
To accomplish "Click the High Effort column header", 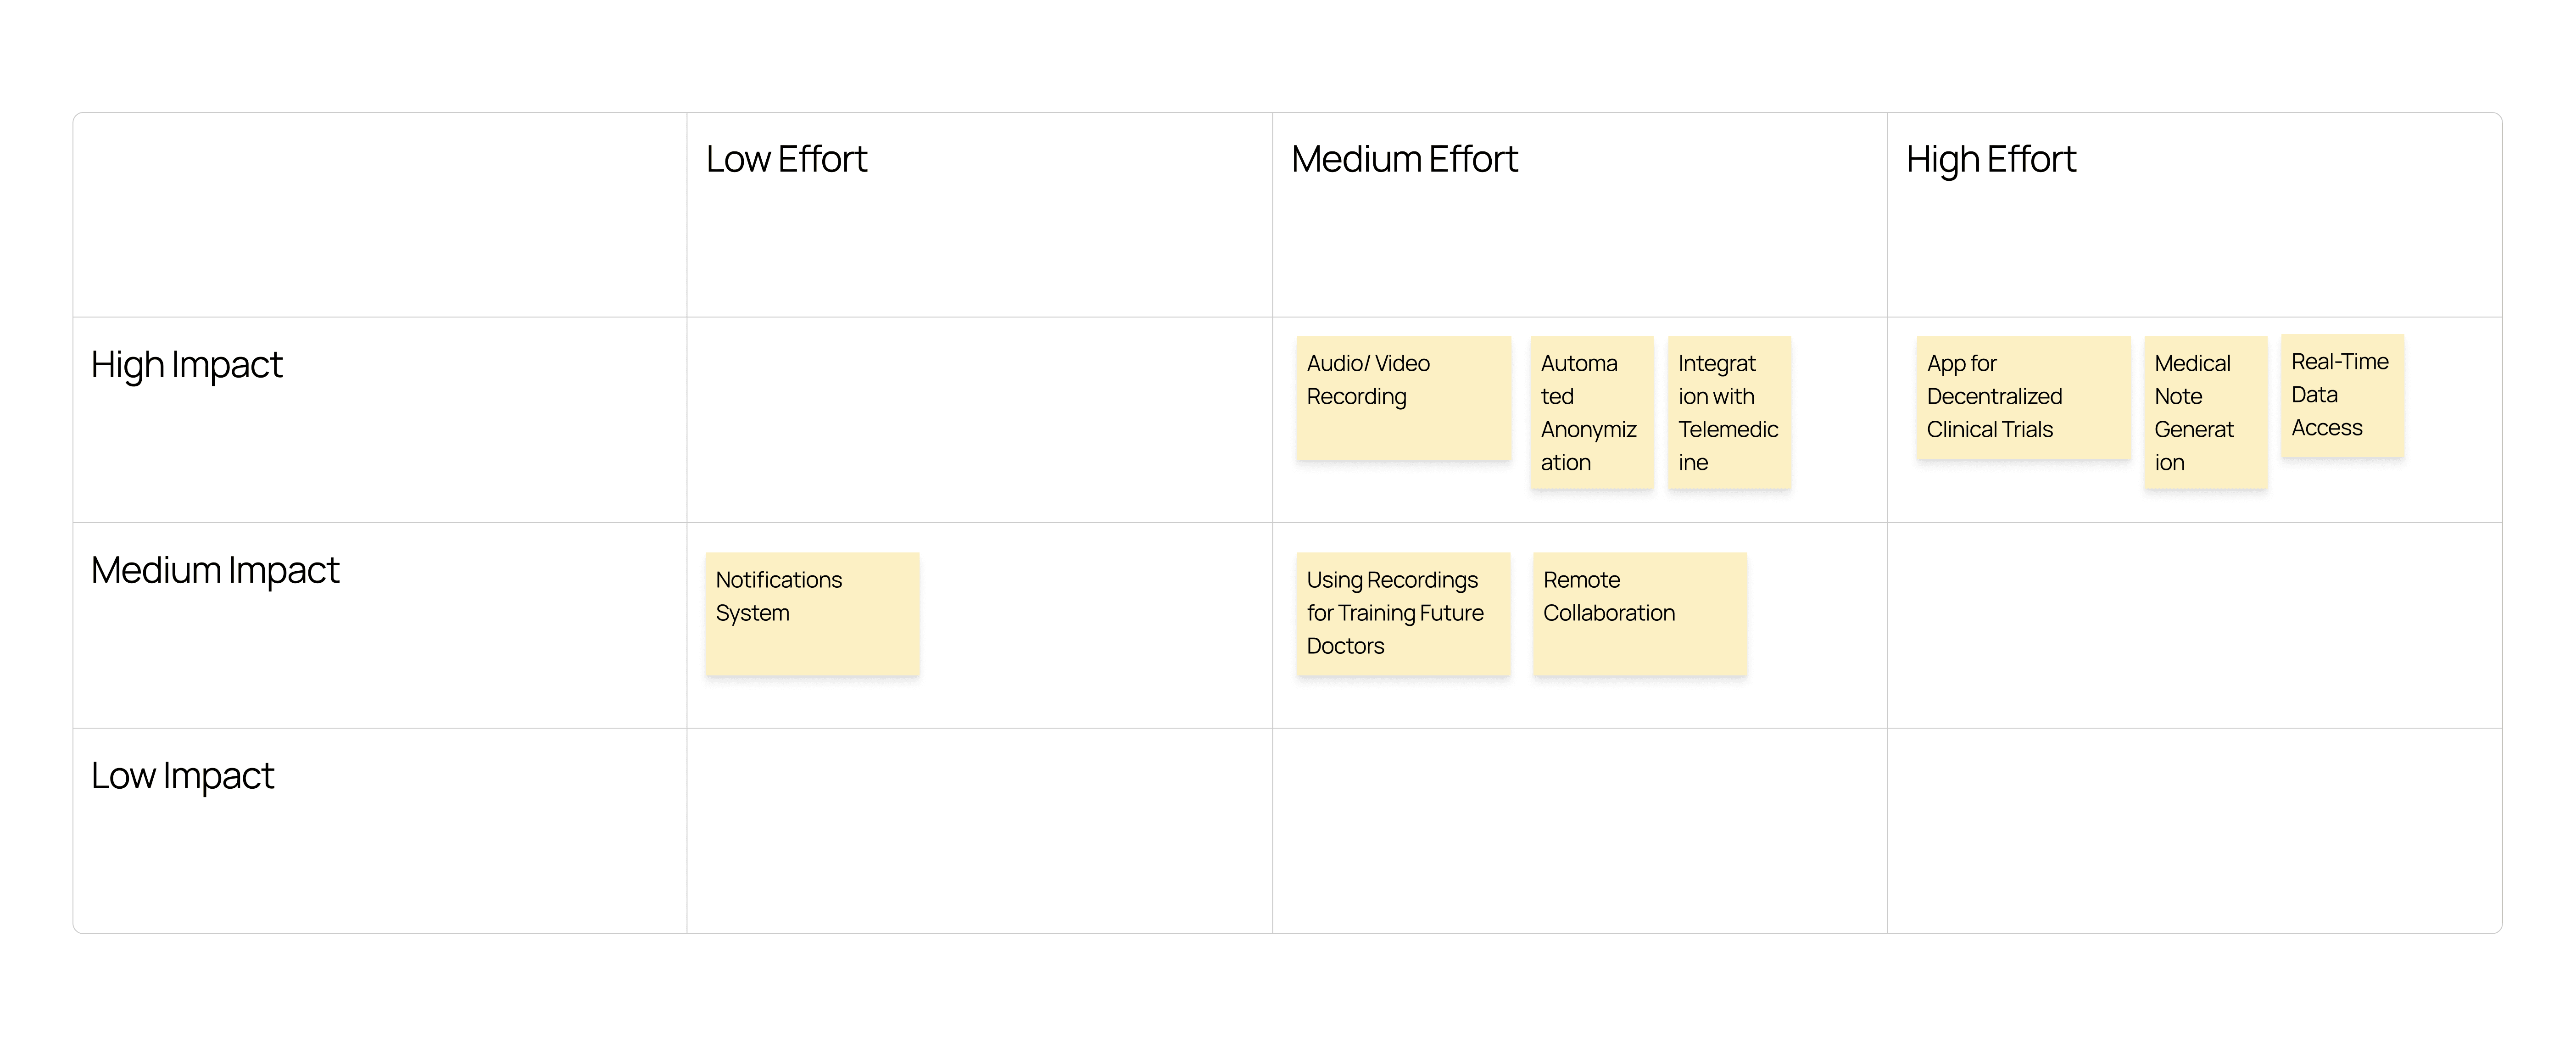I will 1991,160.
